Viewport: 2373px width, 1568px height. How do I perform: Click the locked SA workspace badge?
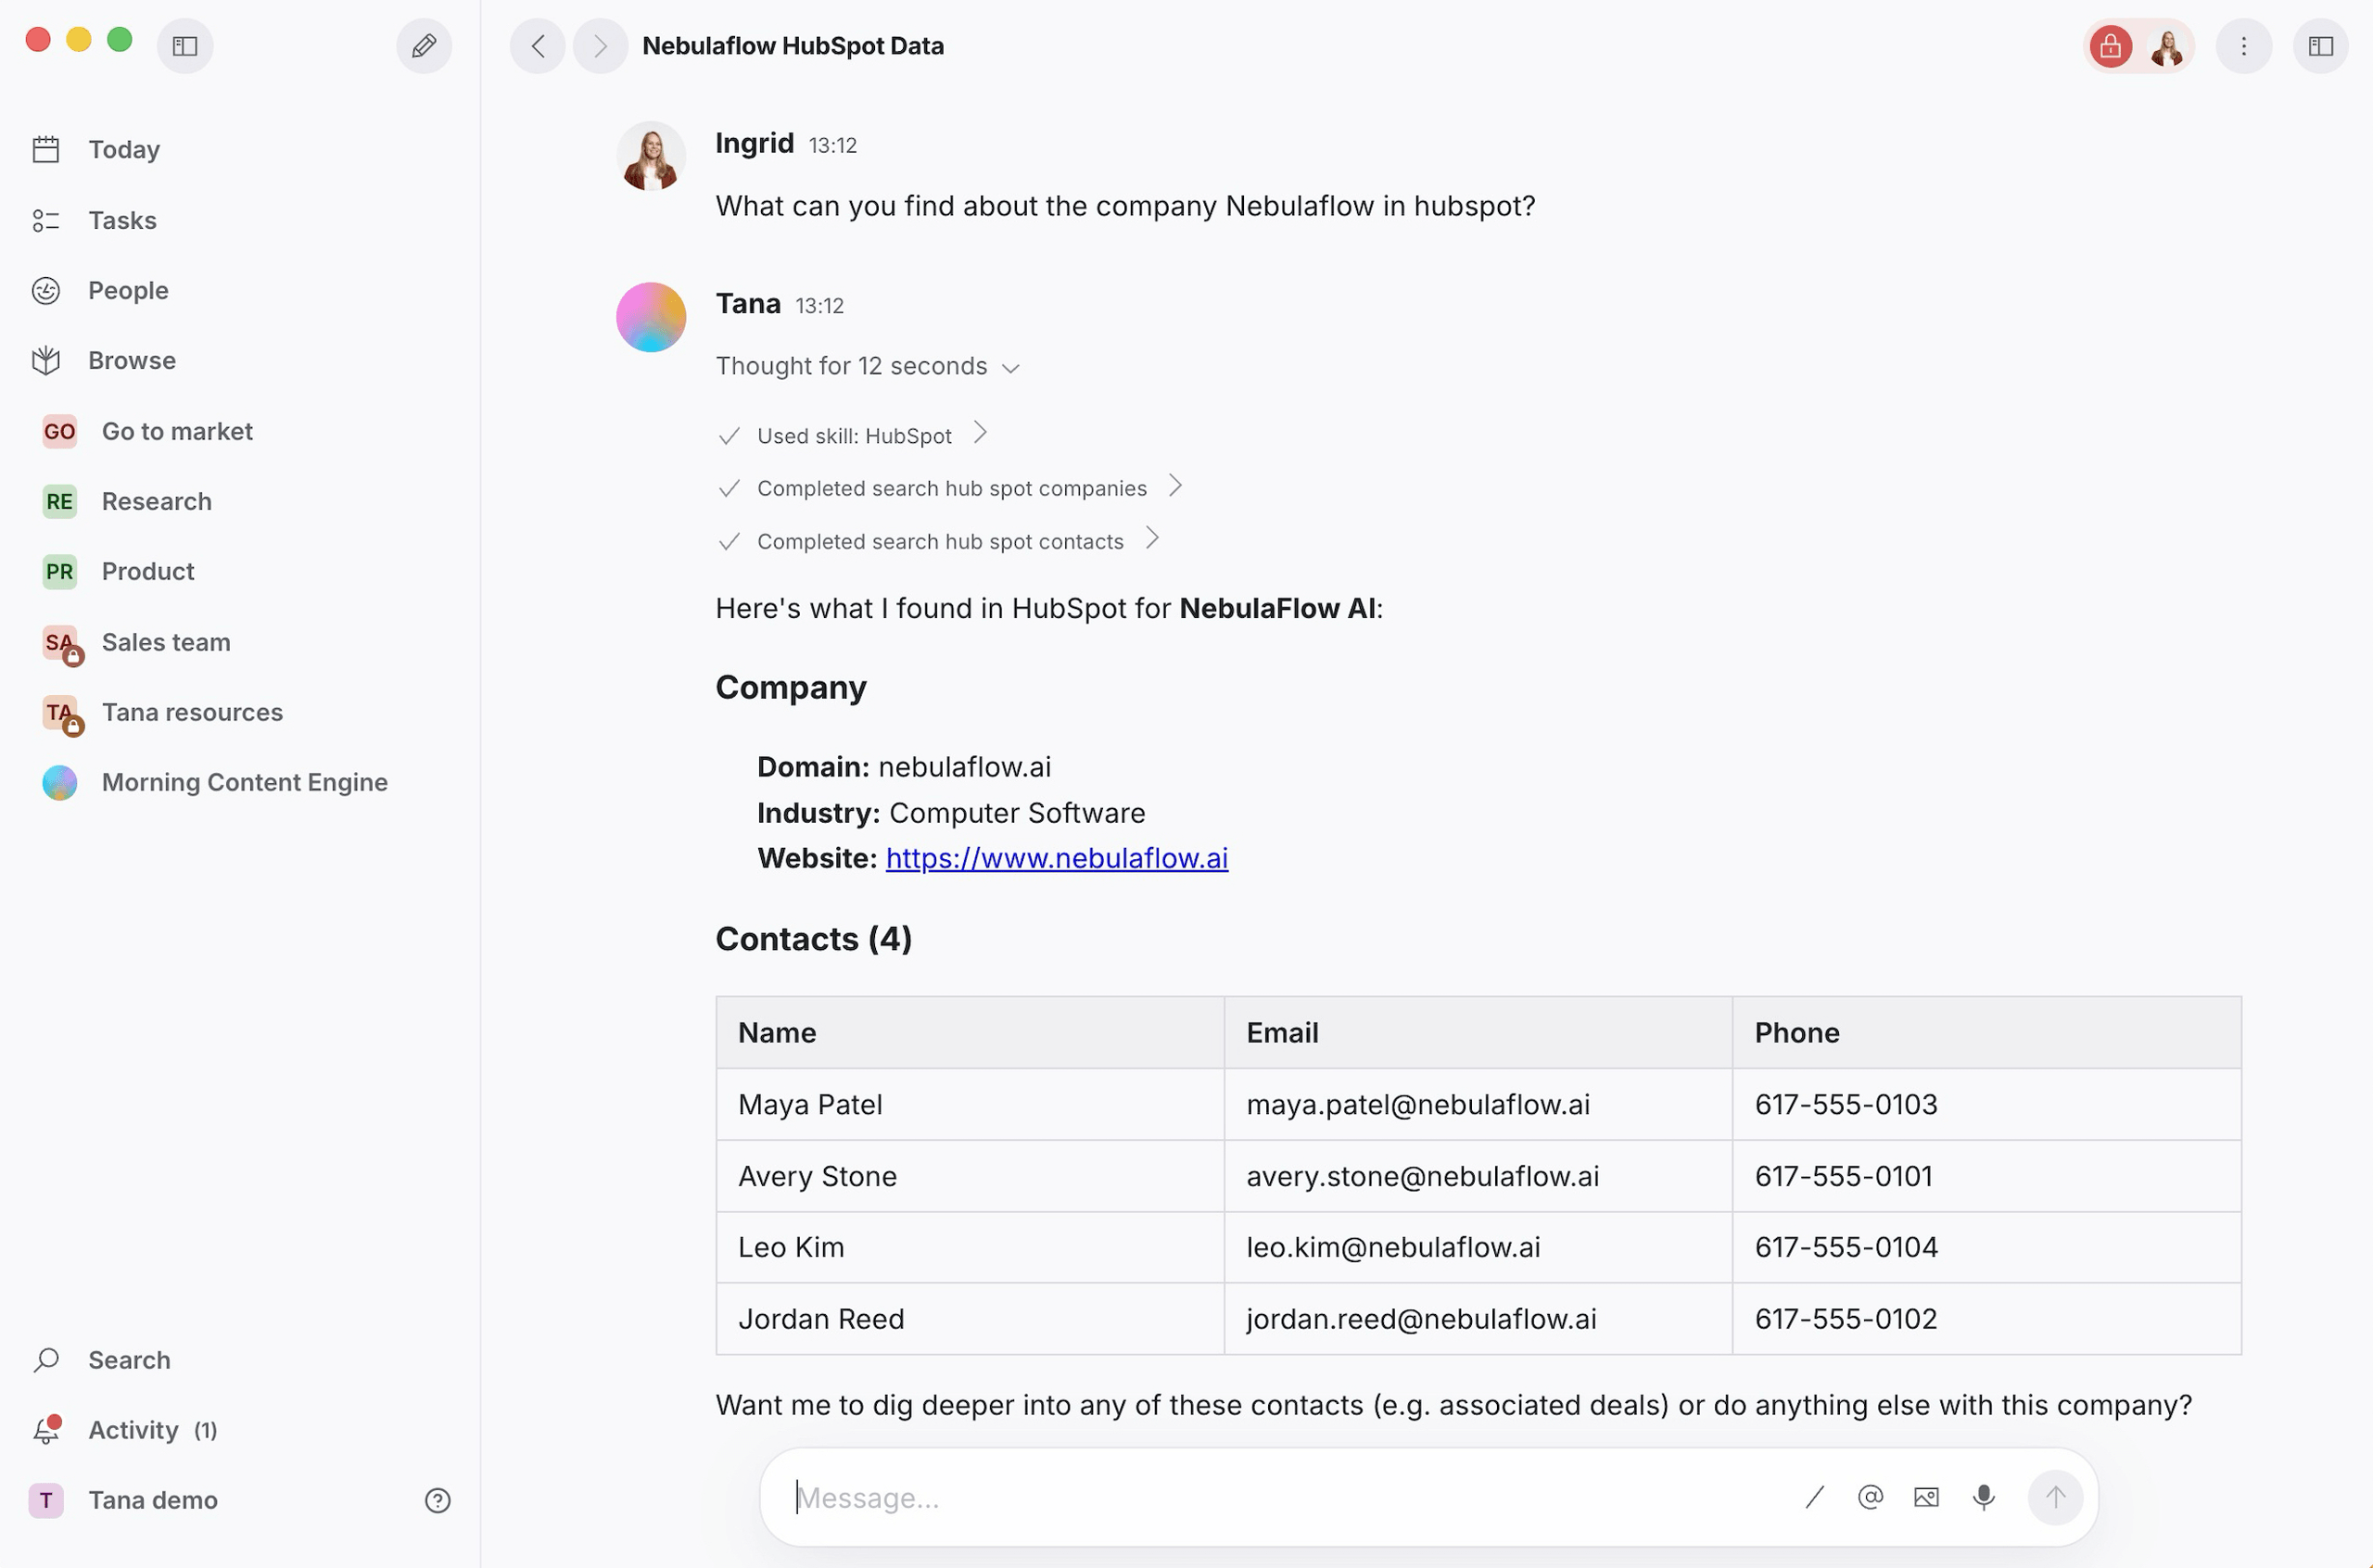pos(62,644)
